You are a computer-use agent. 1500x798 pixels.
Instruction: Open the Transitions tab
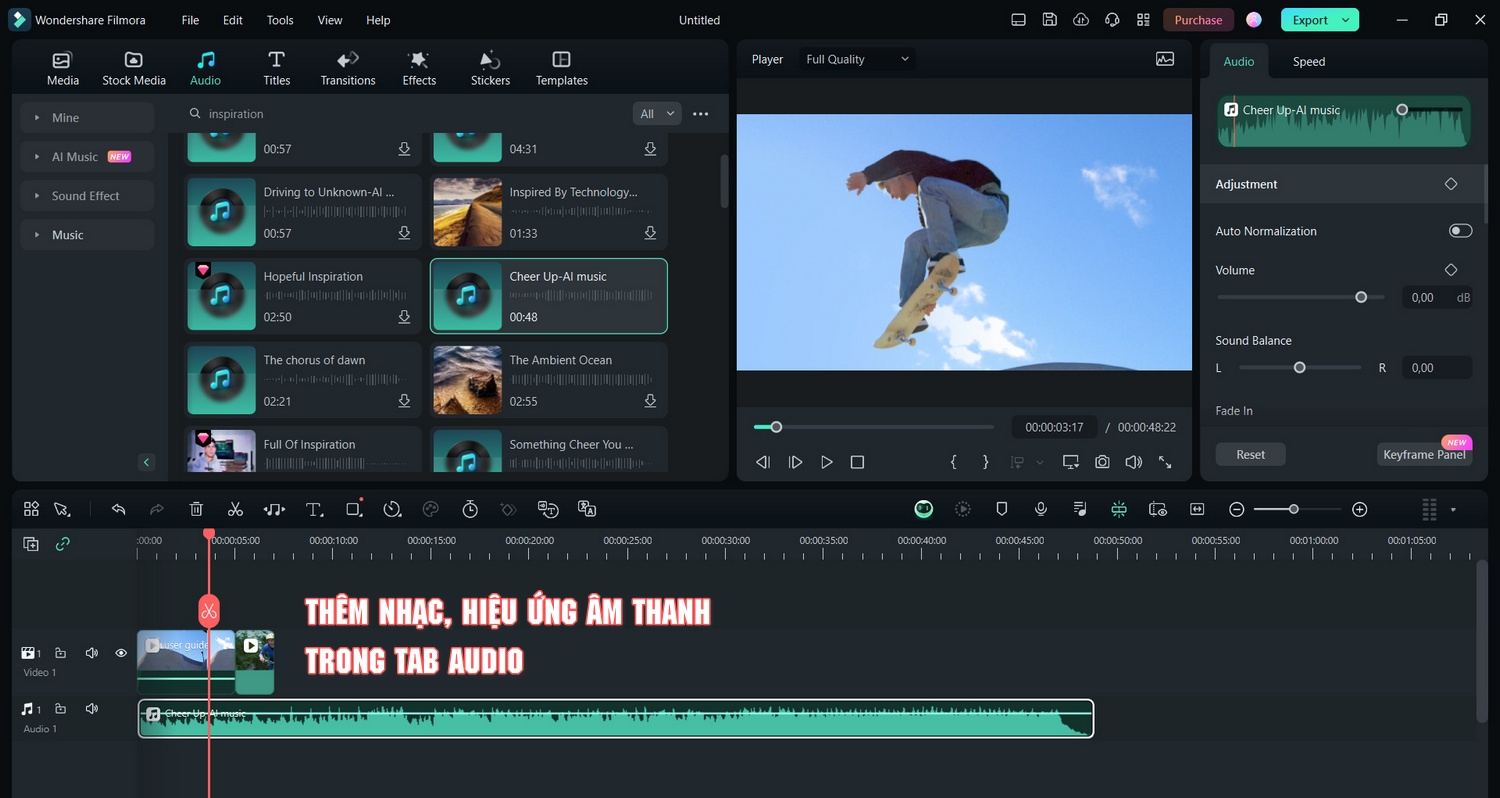[348, 68]
